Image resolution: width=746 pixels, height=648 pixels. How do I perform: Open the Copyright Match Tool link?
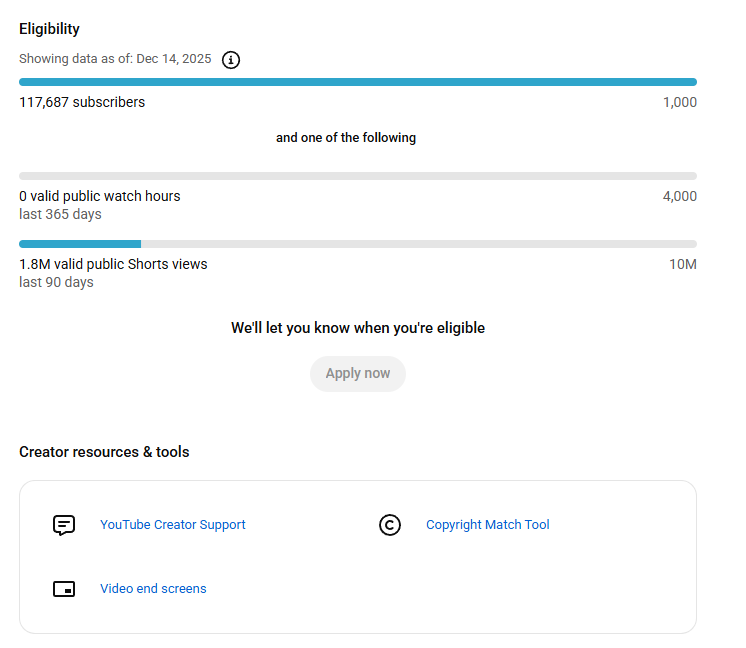pos(487,525)
